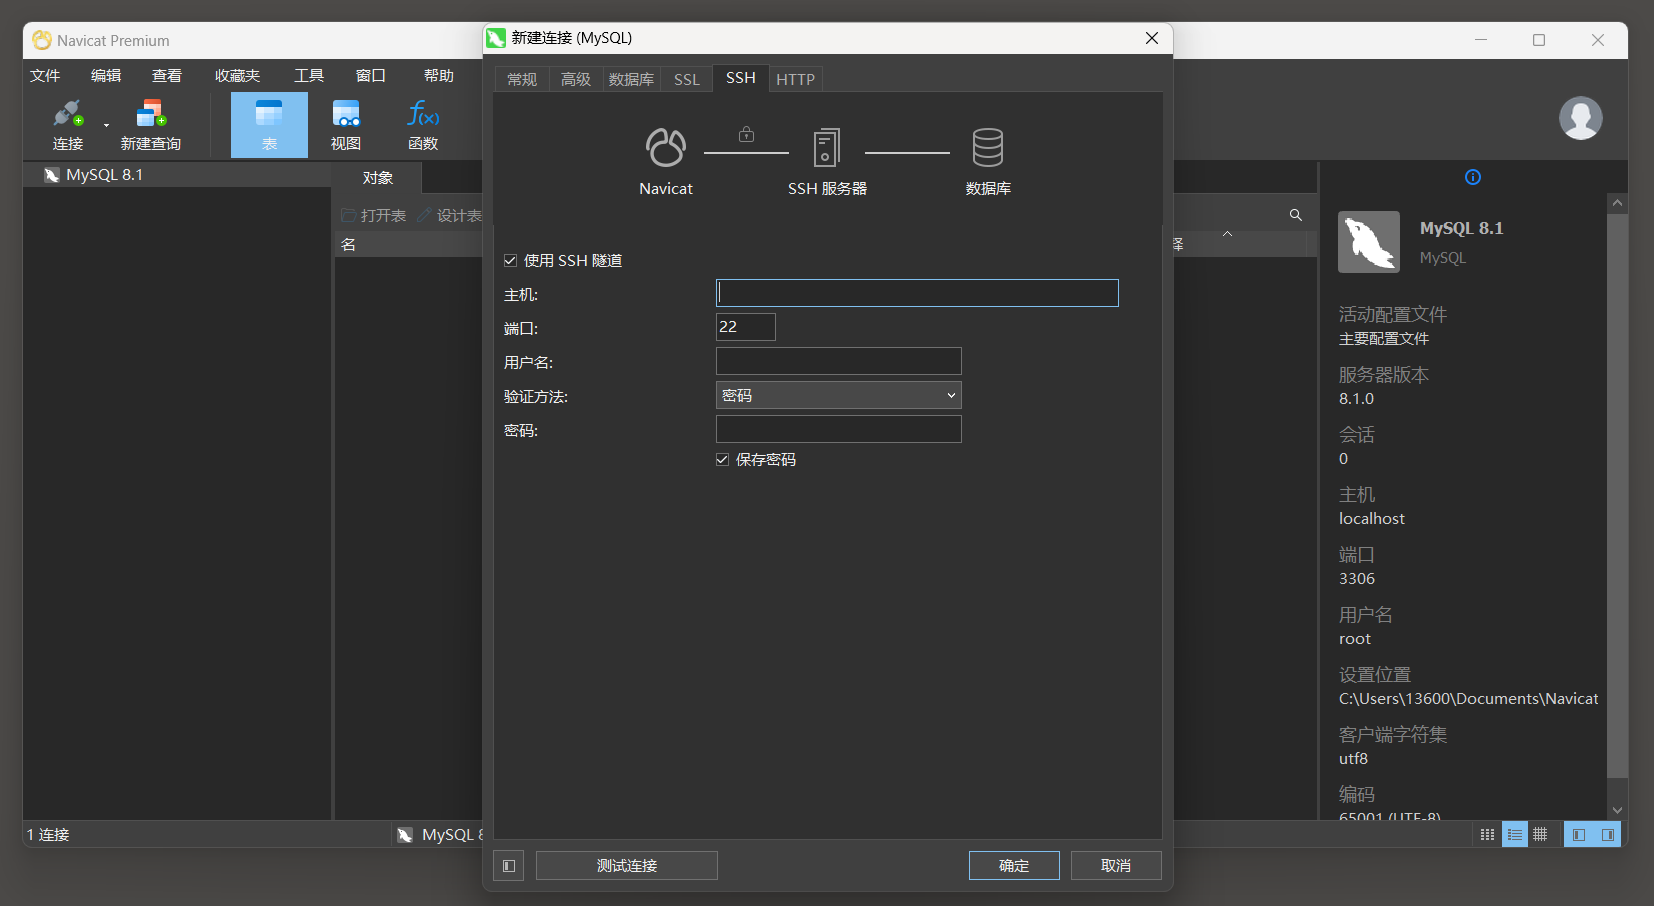Open the Help (帮助) menu
Screen dimensions: 1654x906
tap(439, 76)
